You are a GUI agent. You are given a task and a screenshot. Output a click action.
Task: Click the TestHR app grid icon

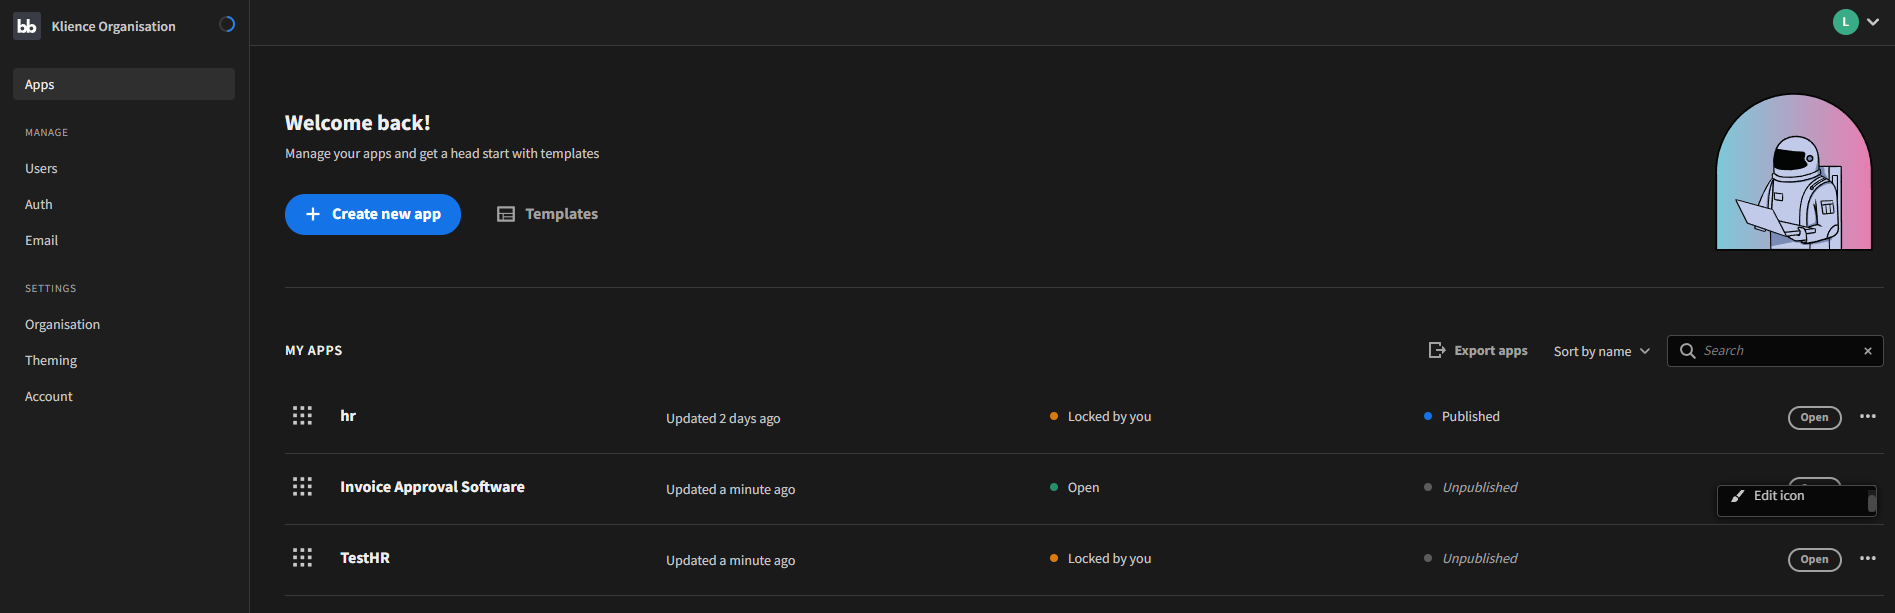302,557
